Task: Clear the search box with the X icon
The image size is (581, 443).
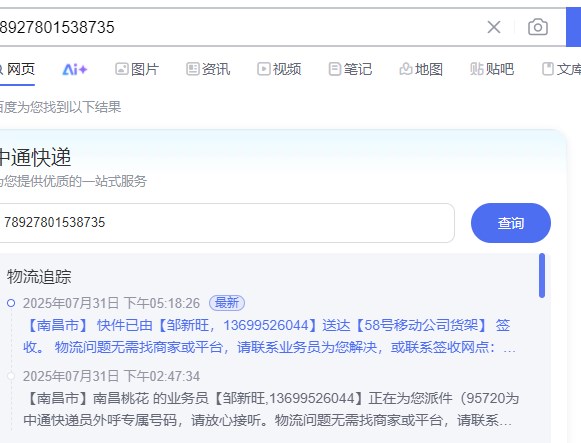Action: click(x=494, y=27)
